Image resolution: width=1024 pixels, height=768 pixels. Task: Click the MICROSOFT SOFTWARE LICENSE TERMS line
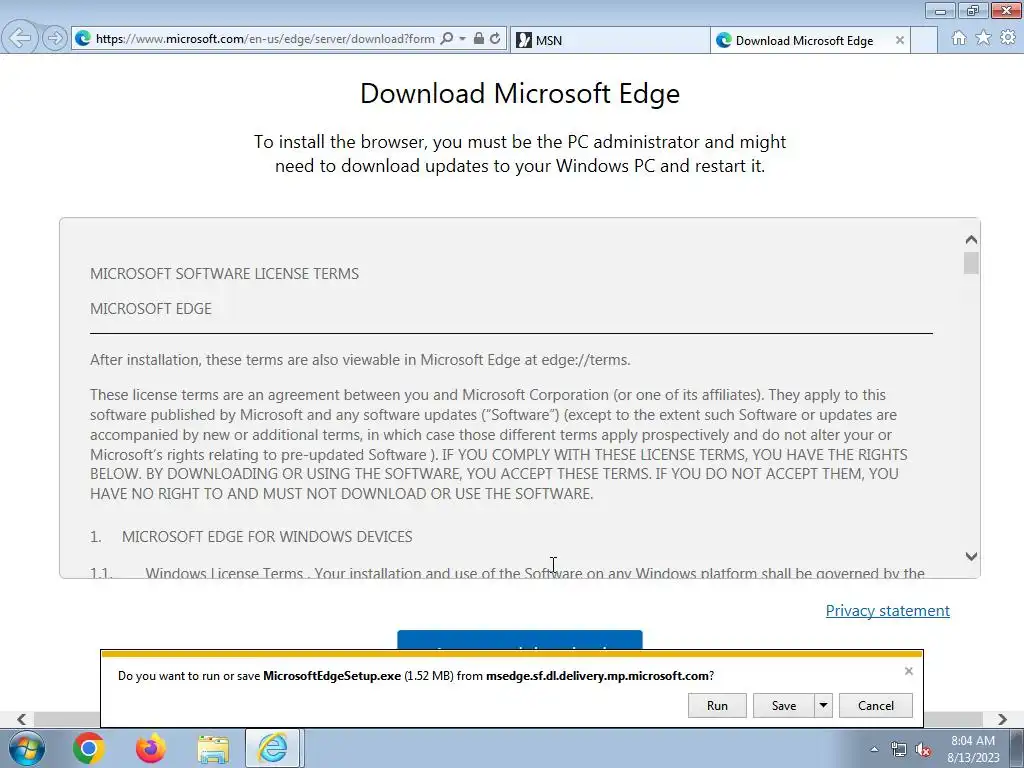click(225, 274)
